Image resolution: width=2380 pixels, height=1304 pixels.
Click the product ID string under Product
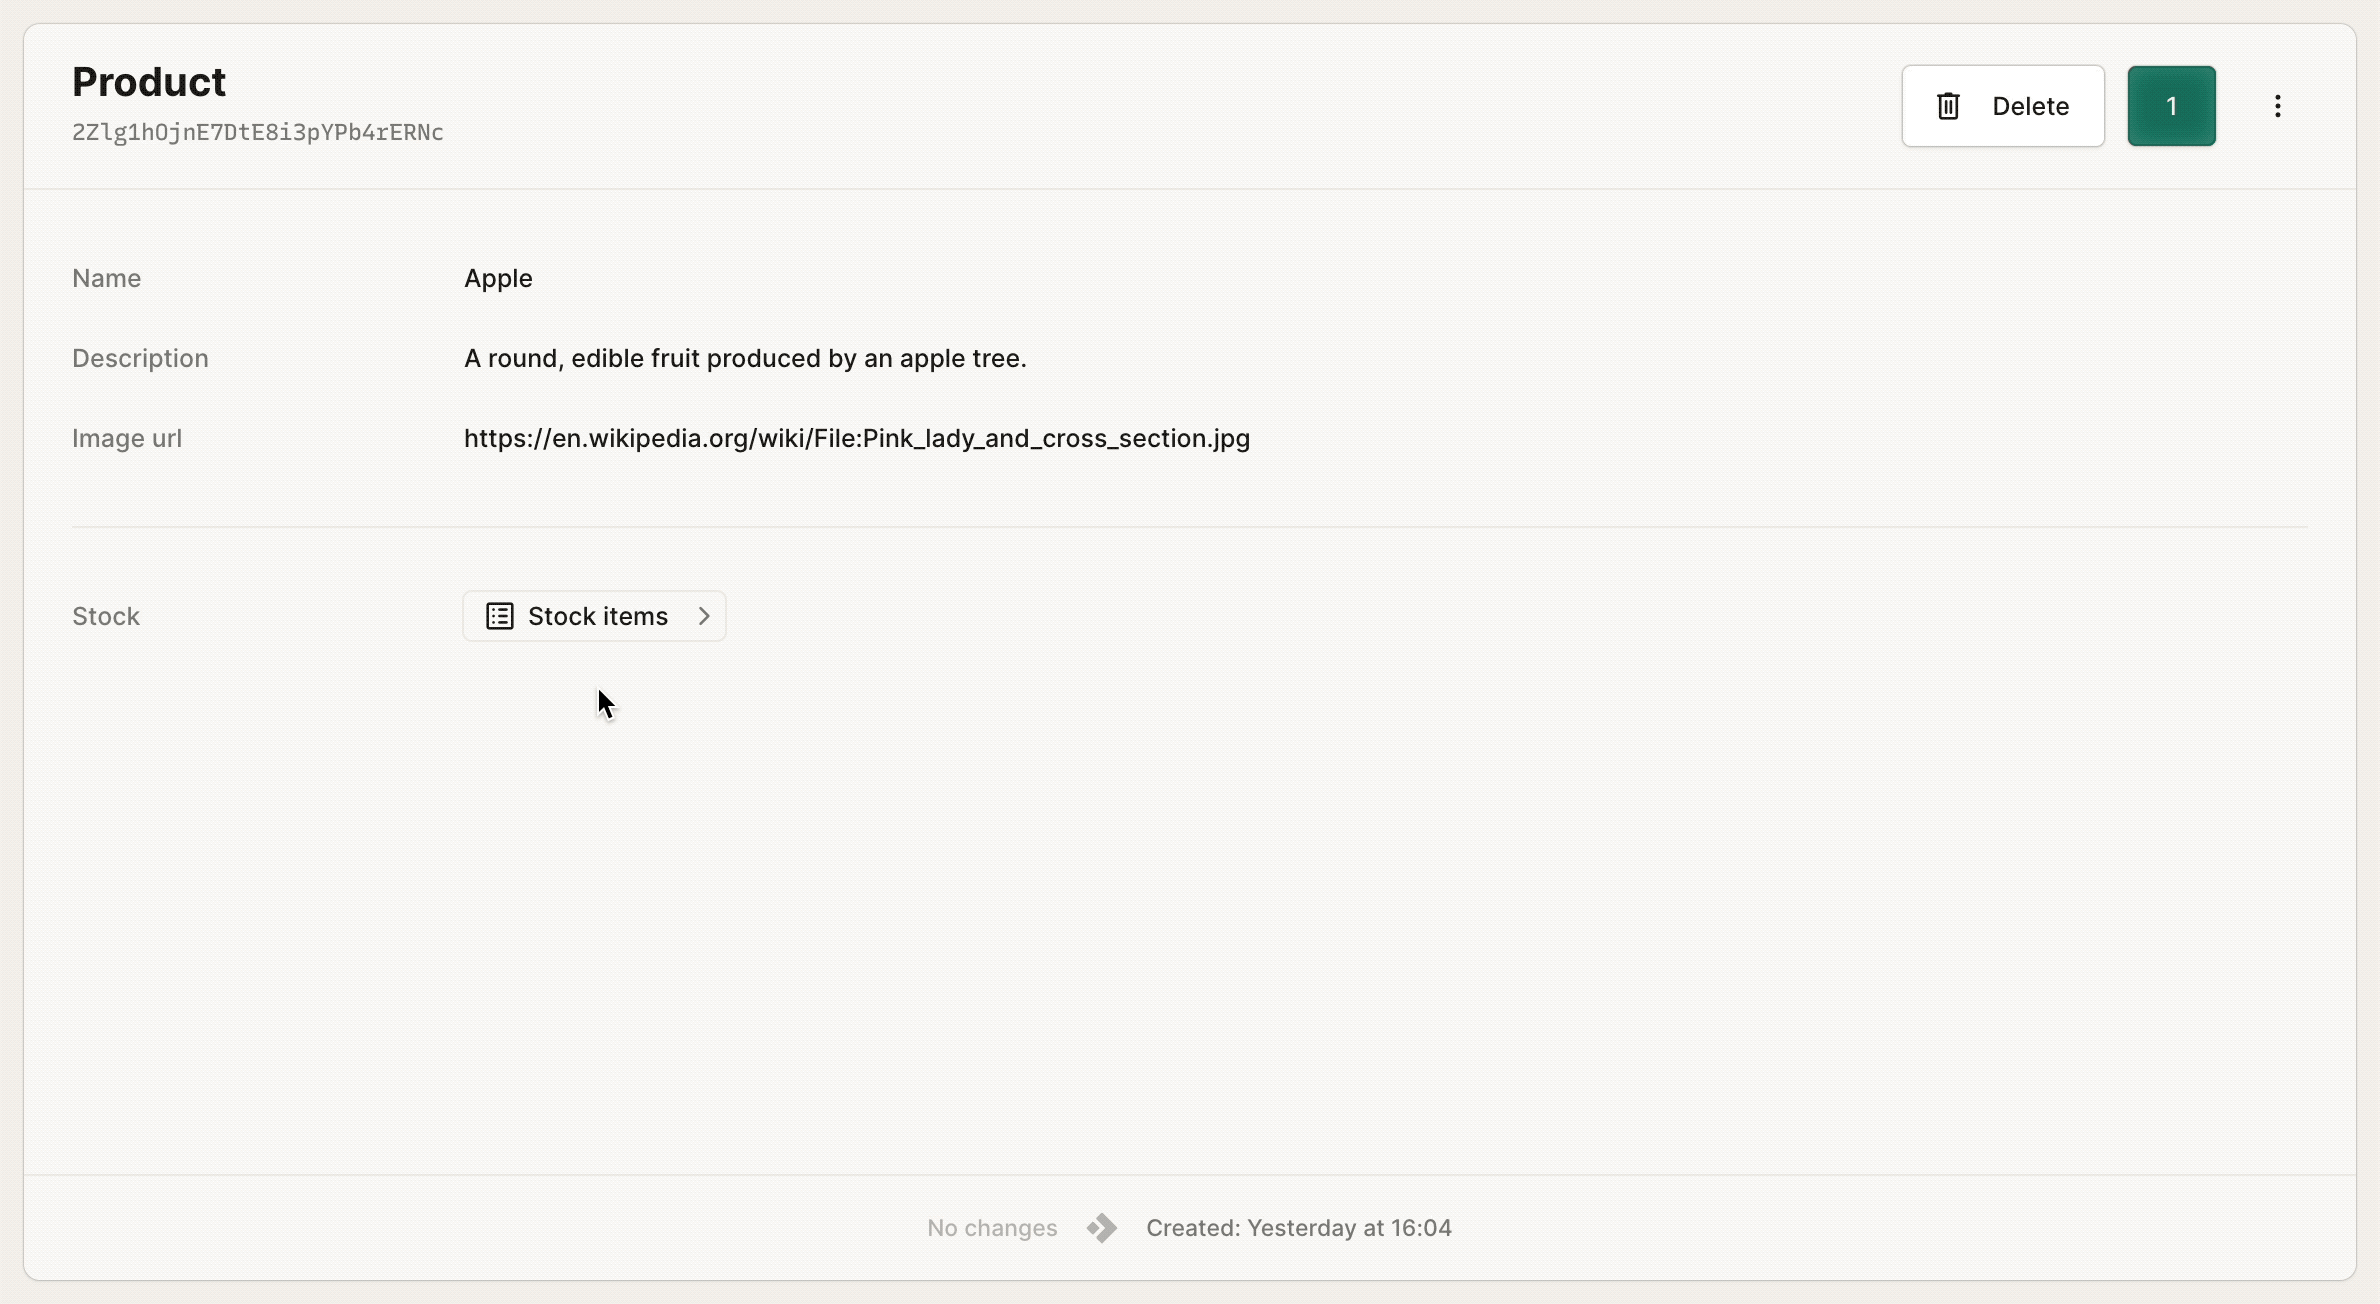258,132
